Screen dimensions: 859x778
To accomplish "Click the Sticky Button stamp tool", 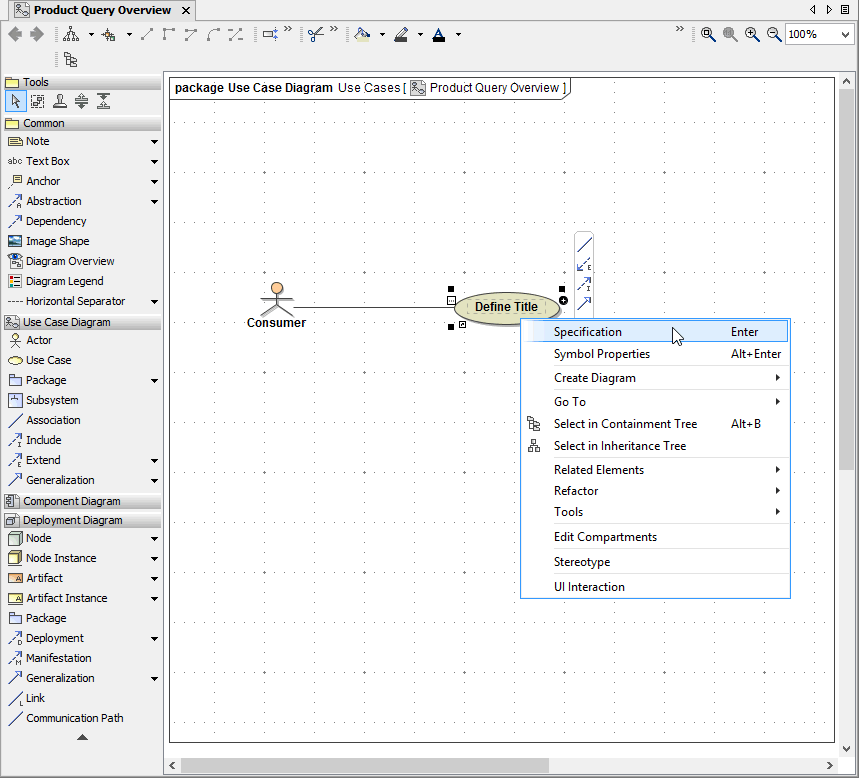I will tap(60, 101).
